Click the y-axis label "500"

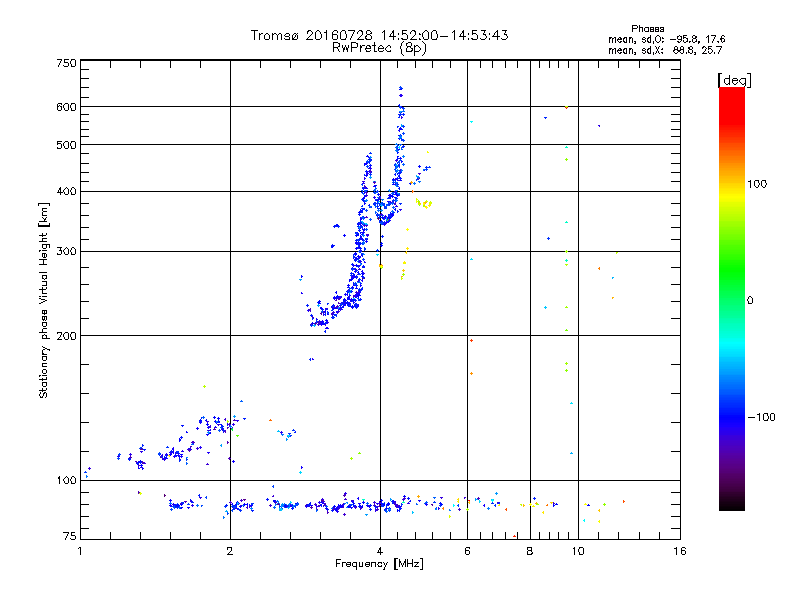[x=66, y=145]
